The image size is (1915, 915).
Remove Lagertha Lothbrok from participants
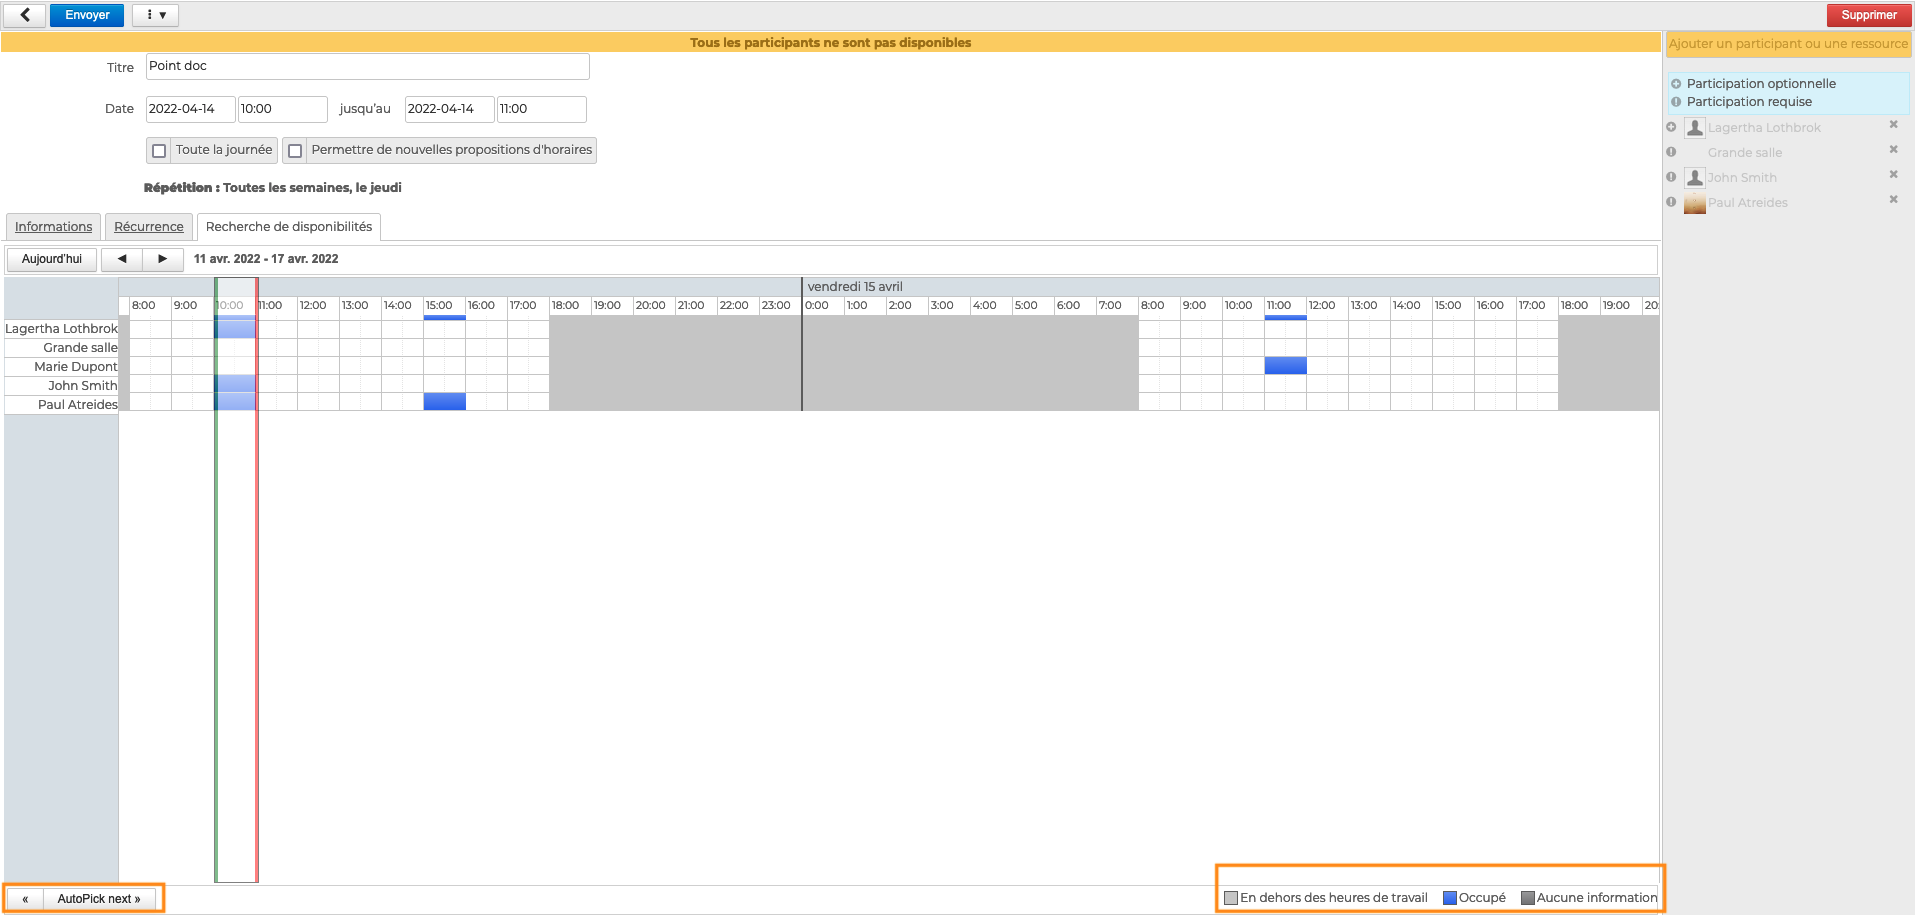pos(1893,125)
